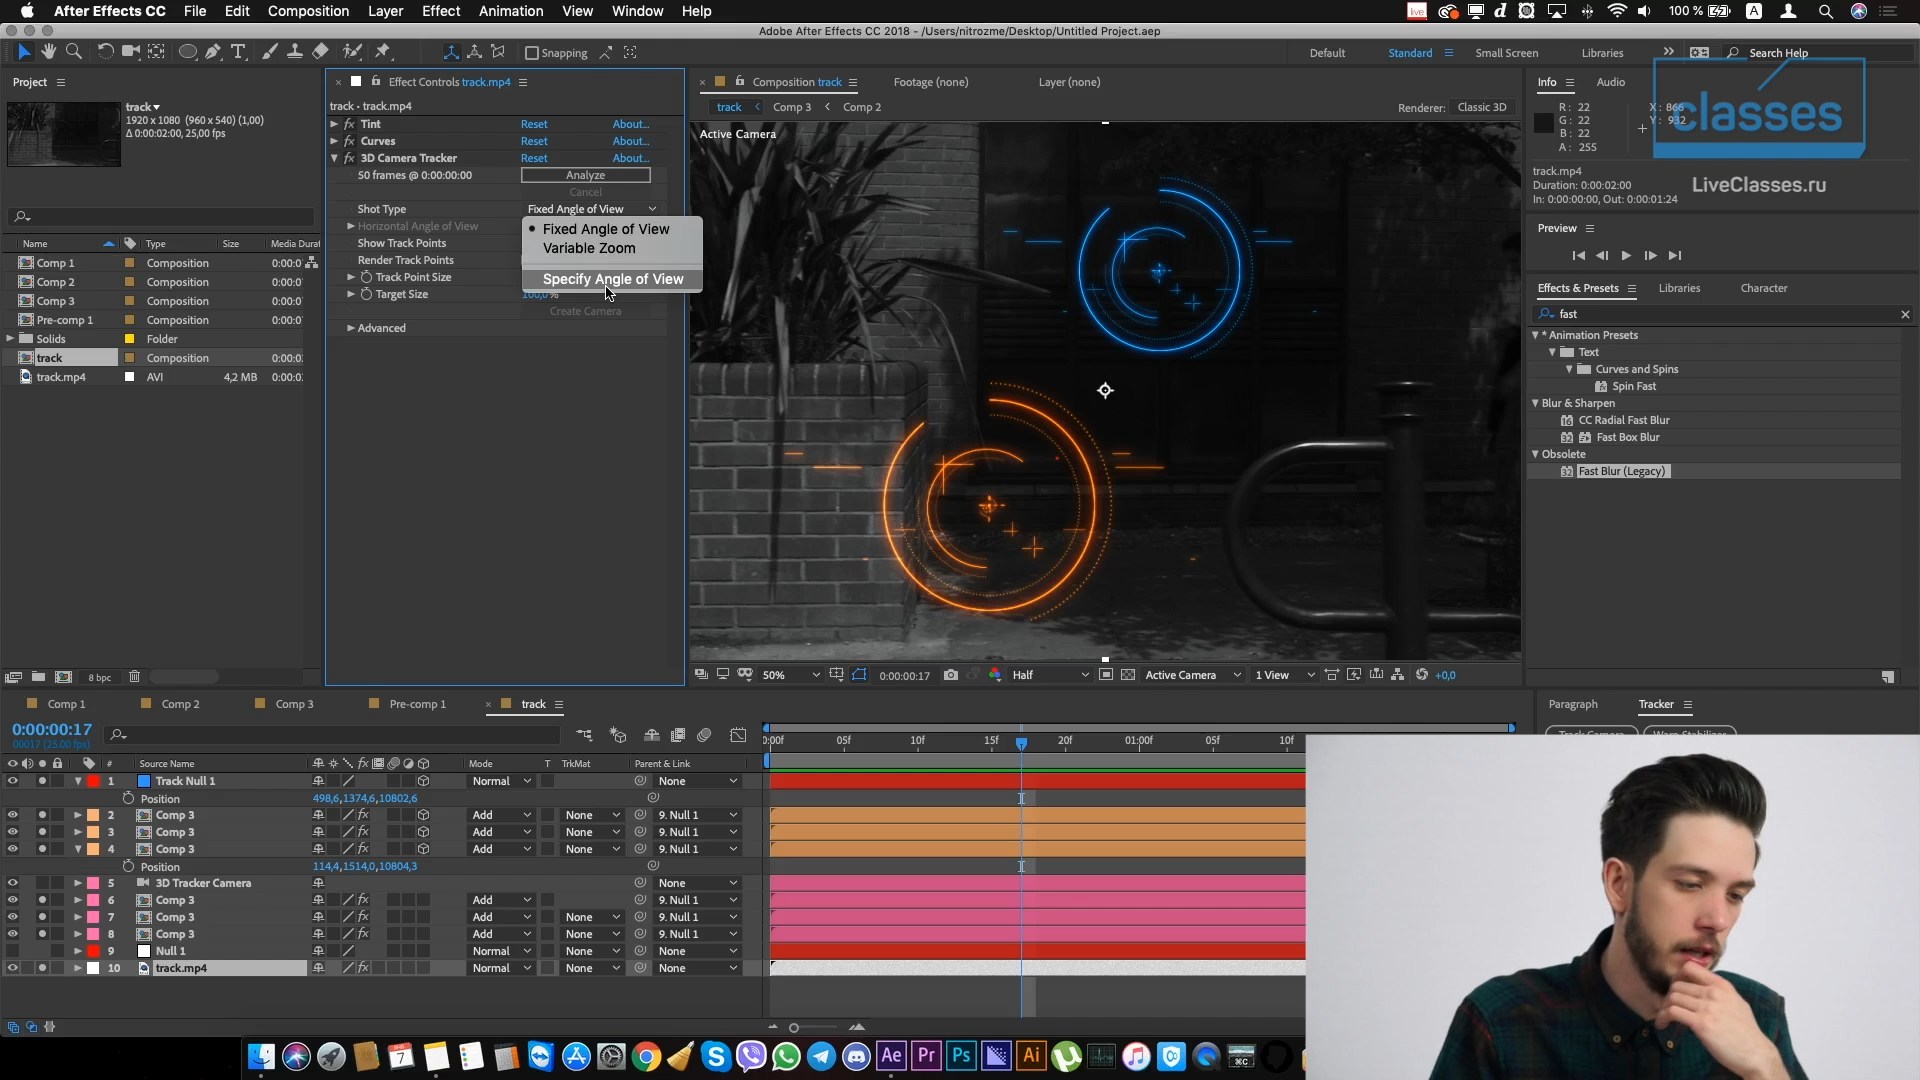The image size is (1920, 1080).
Task: Click the Solo layer icon on track.mp4
Action: coord(42,968)
